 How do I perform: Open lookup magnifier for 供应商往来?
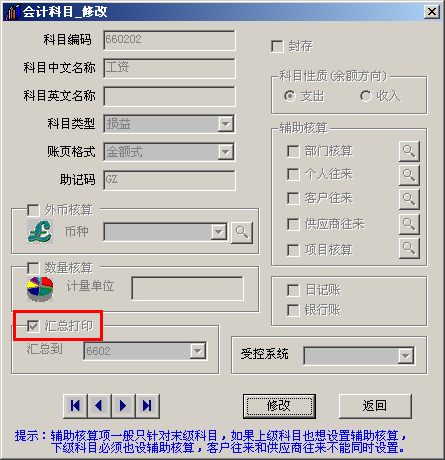pos(409,224)
